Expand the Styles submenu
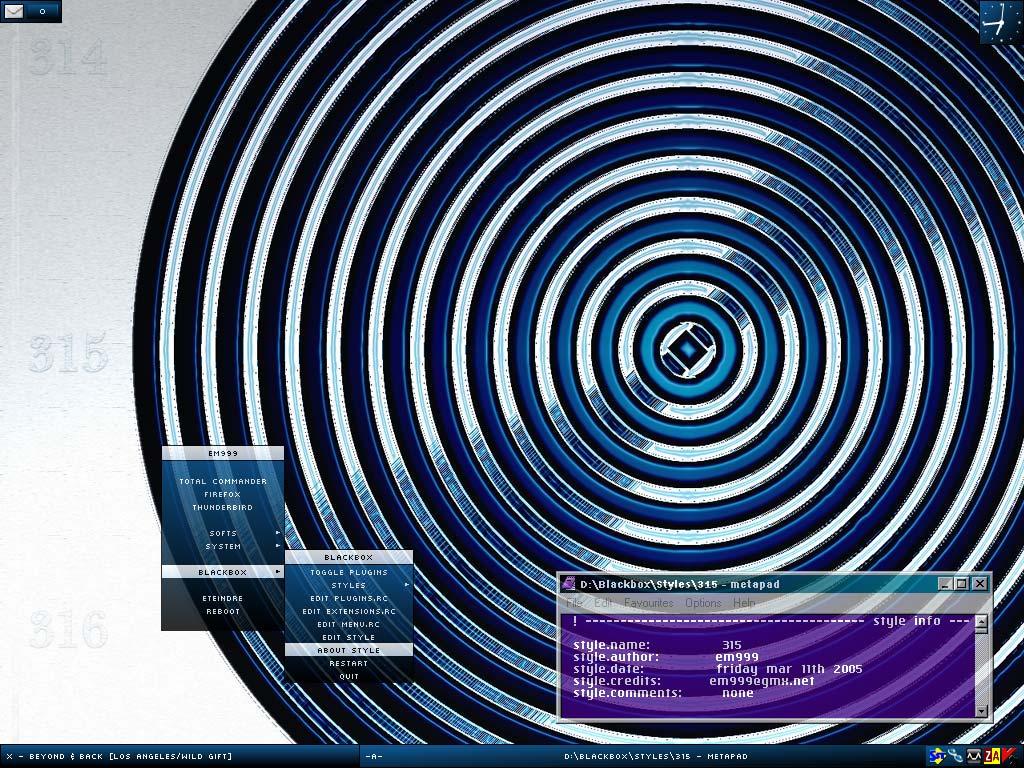Image resolution: width=1024 pixels, height=768 pixels. tap(349, 585)
